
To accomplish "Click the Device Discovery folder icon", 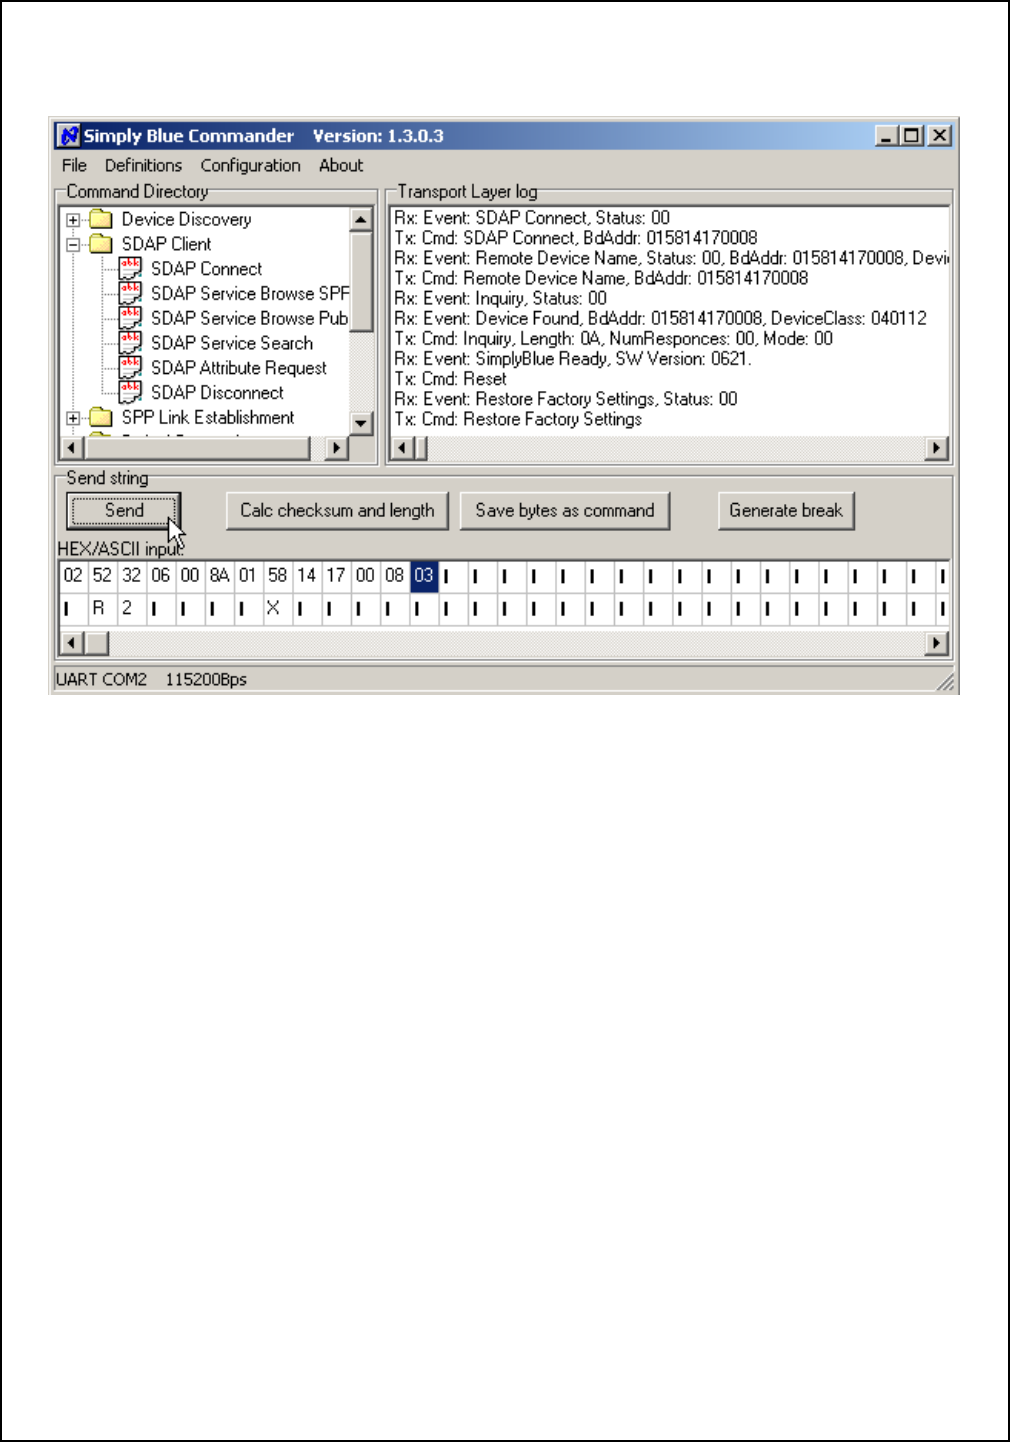I will coord(100,219).
